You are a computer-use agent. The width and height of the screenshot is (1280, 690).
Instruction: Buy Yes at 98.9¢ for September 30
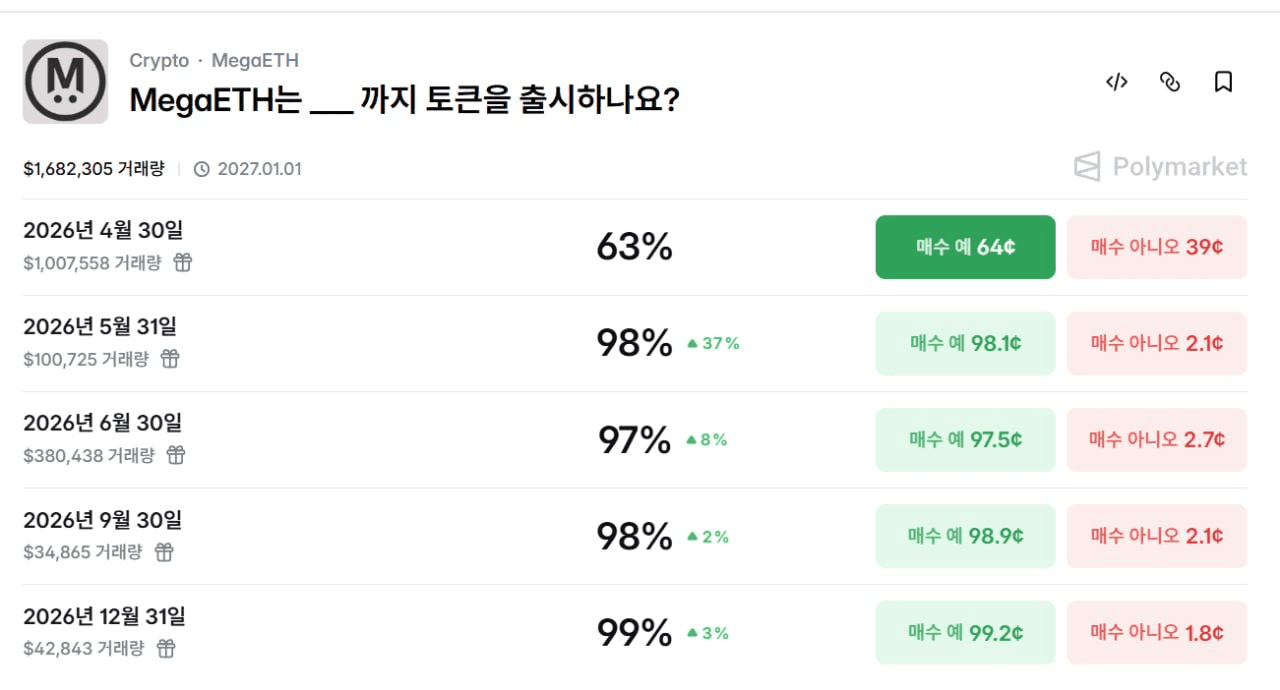(965, 536)
